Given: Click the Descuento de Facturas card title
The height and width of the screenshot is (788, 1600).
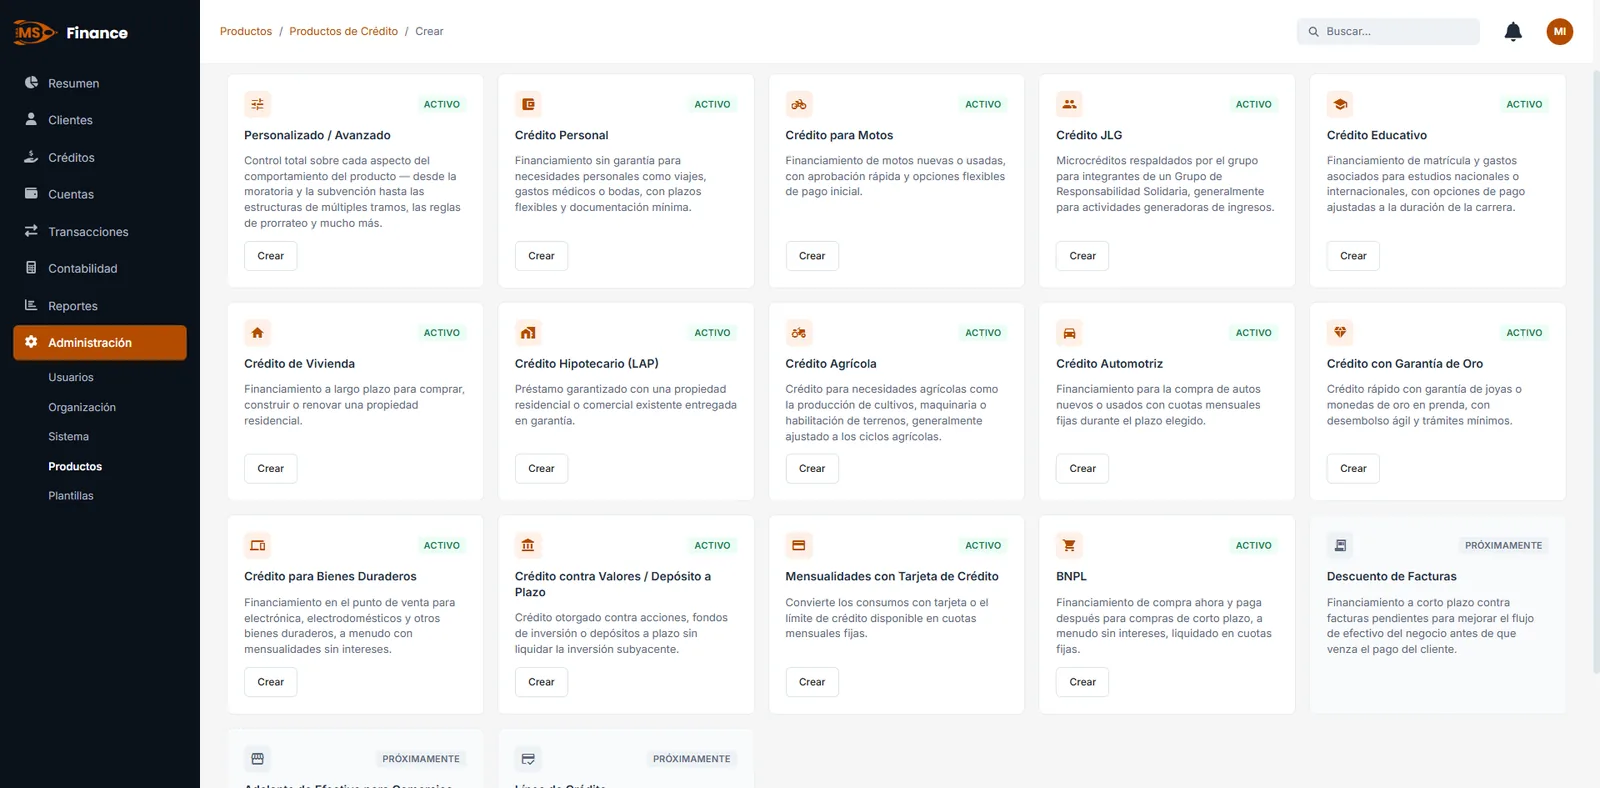Looking at the screenshot, I should pyautogui.click(x=1391, y=577).
